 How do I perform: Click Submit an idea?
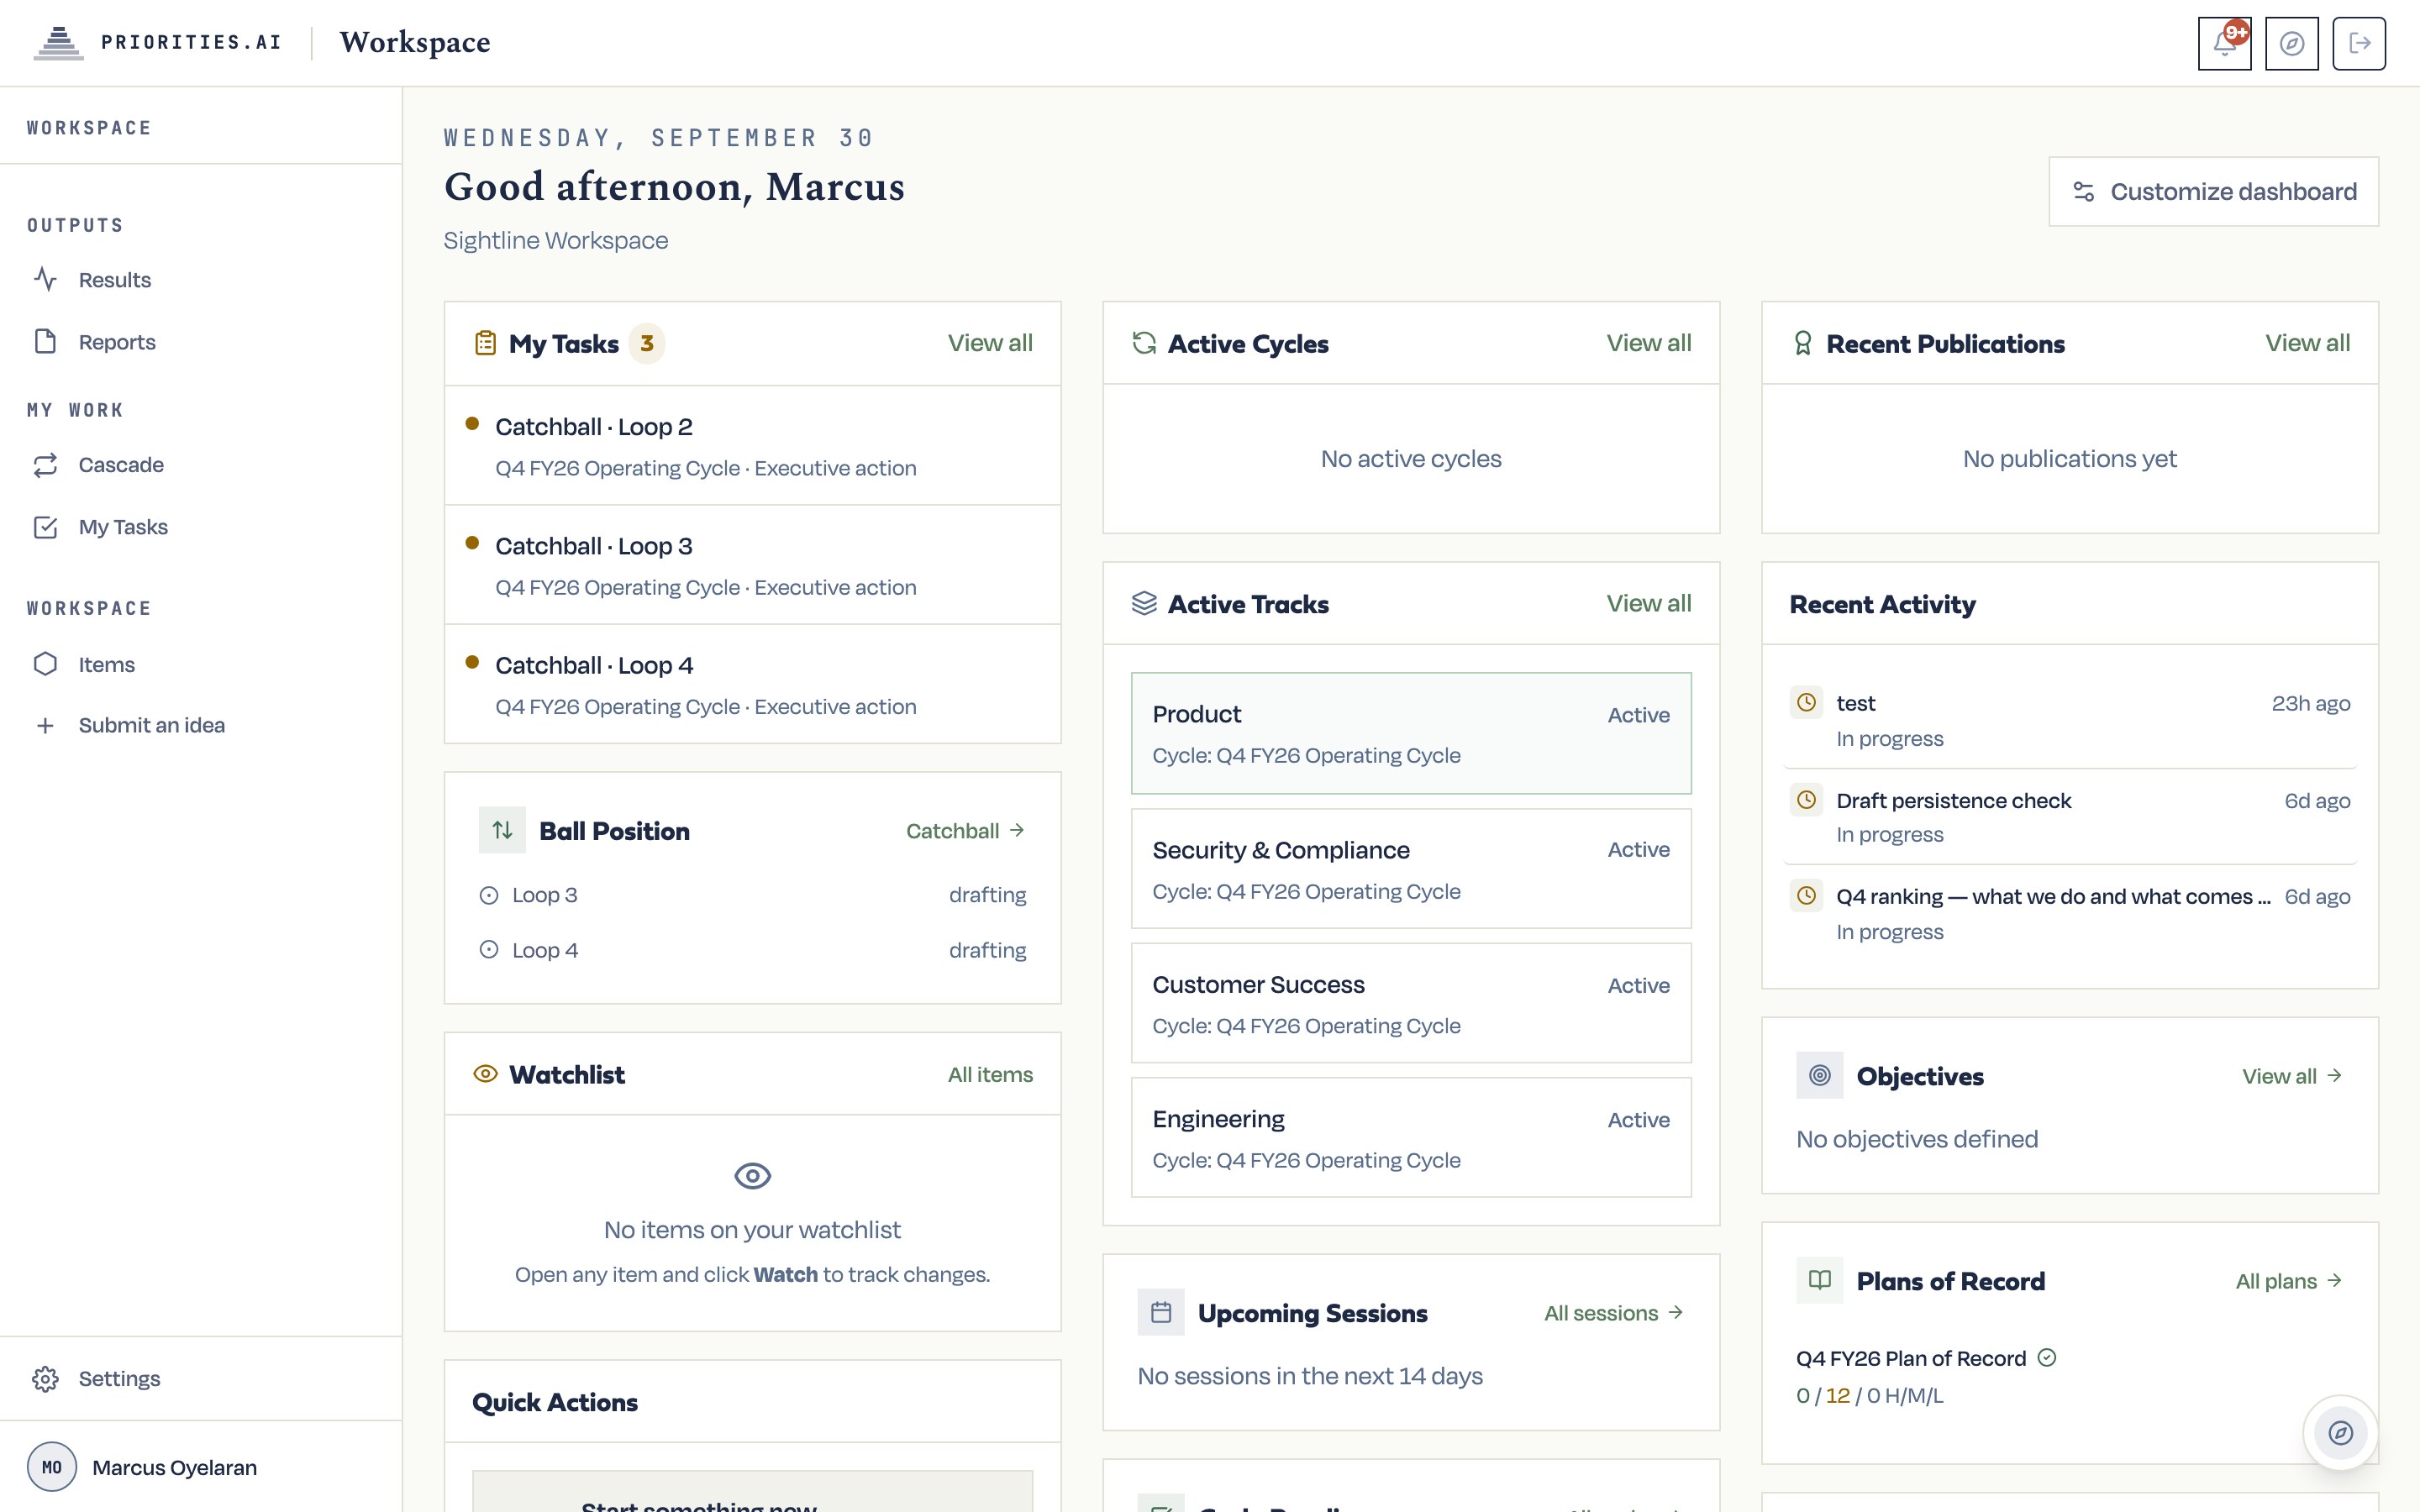[201, 725]
